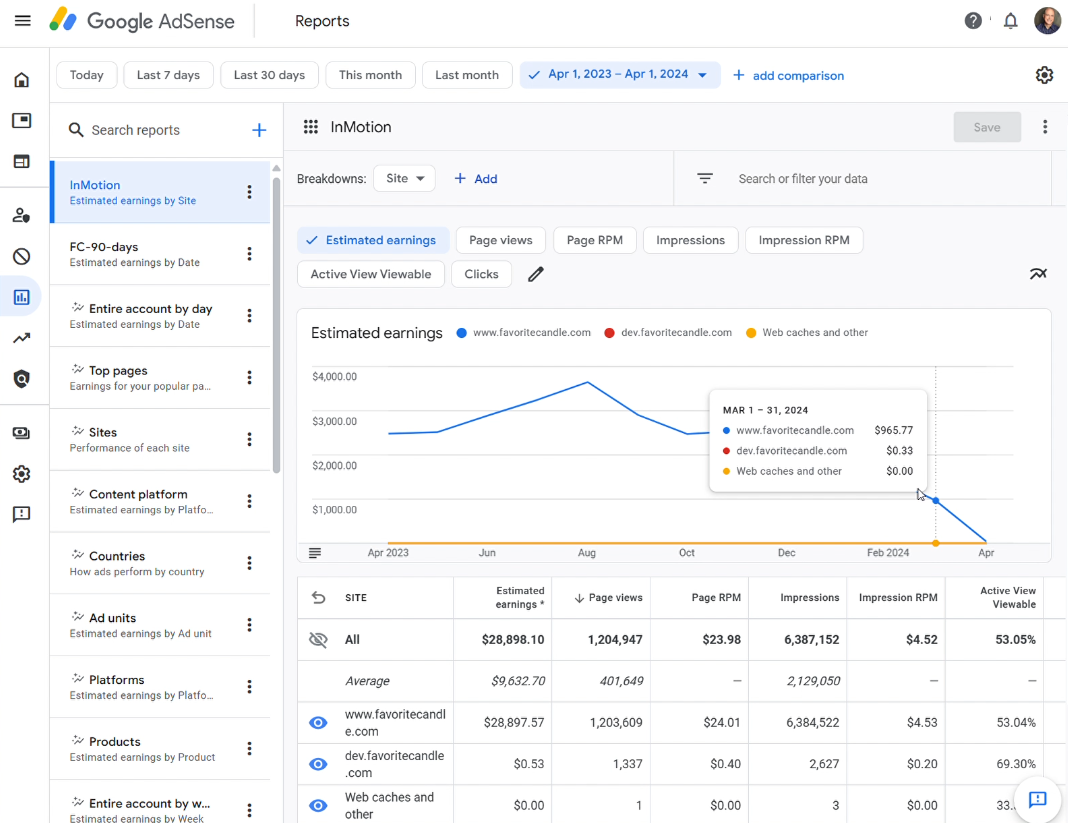Click add comparison link
The height and width of the screenshot is (823, 1068).
(x=788, y=76)
